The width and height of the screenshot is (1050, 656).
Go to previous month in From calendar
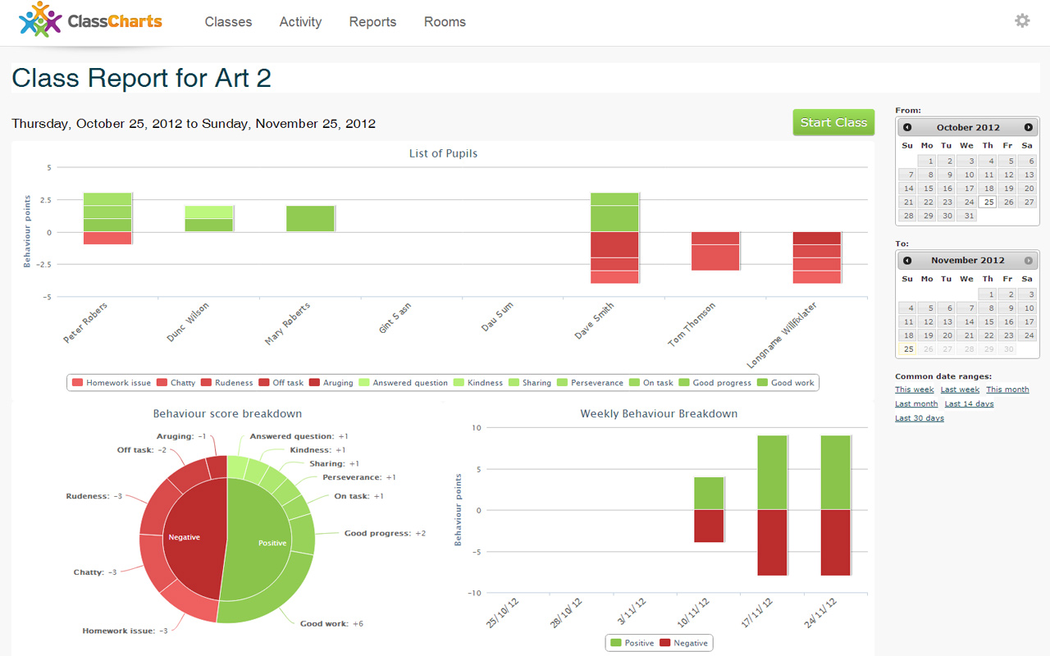[907, 128]
